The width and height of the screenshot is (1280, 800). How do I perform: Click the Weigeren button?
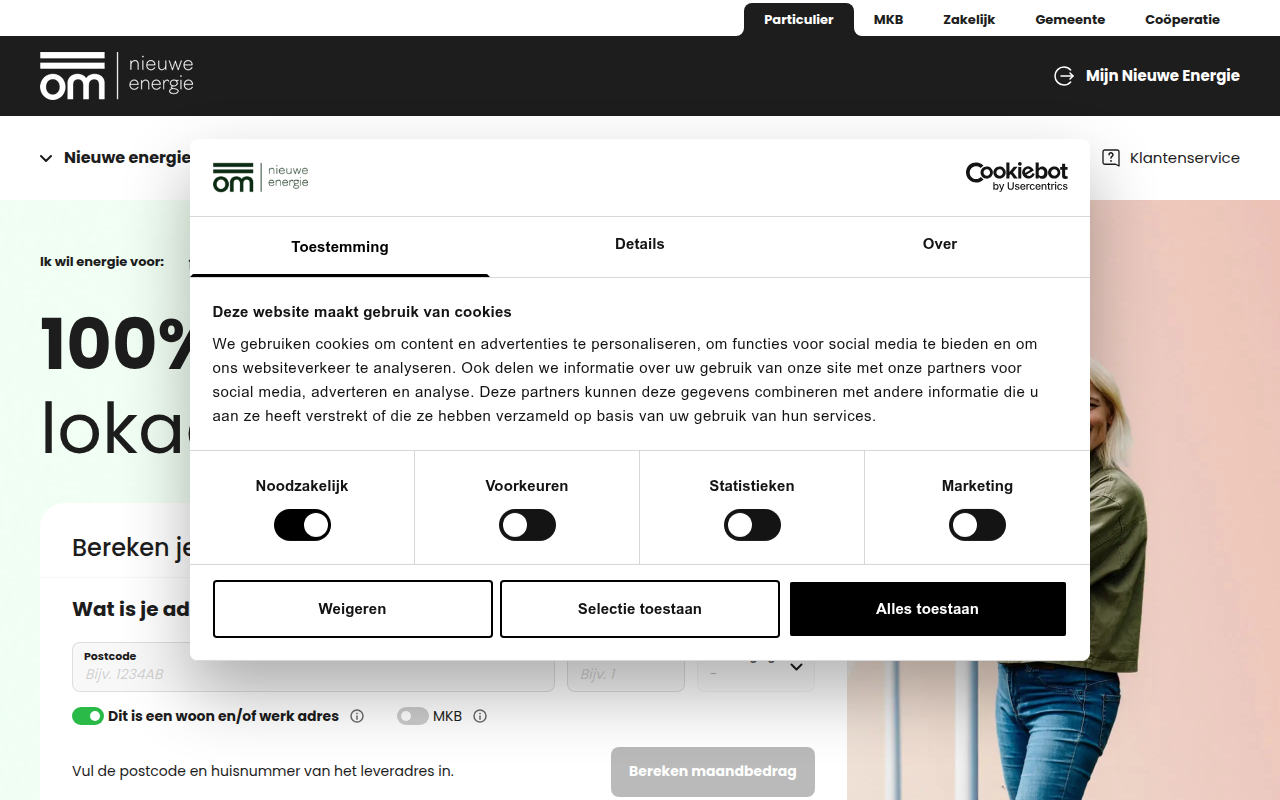pos(353,609)
